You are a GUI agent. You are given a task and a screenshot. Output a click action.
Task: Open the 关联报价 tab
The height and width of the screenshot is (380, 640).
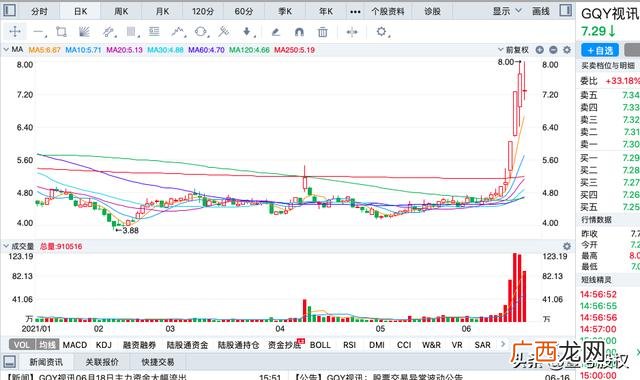click(x=102, y=362)
